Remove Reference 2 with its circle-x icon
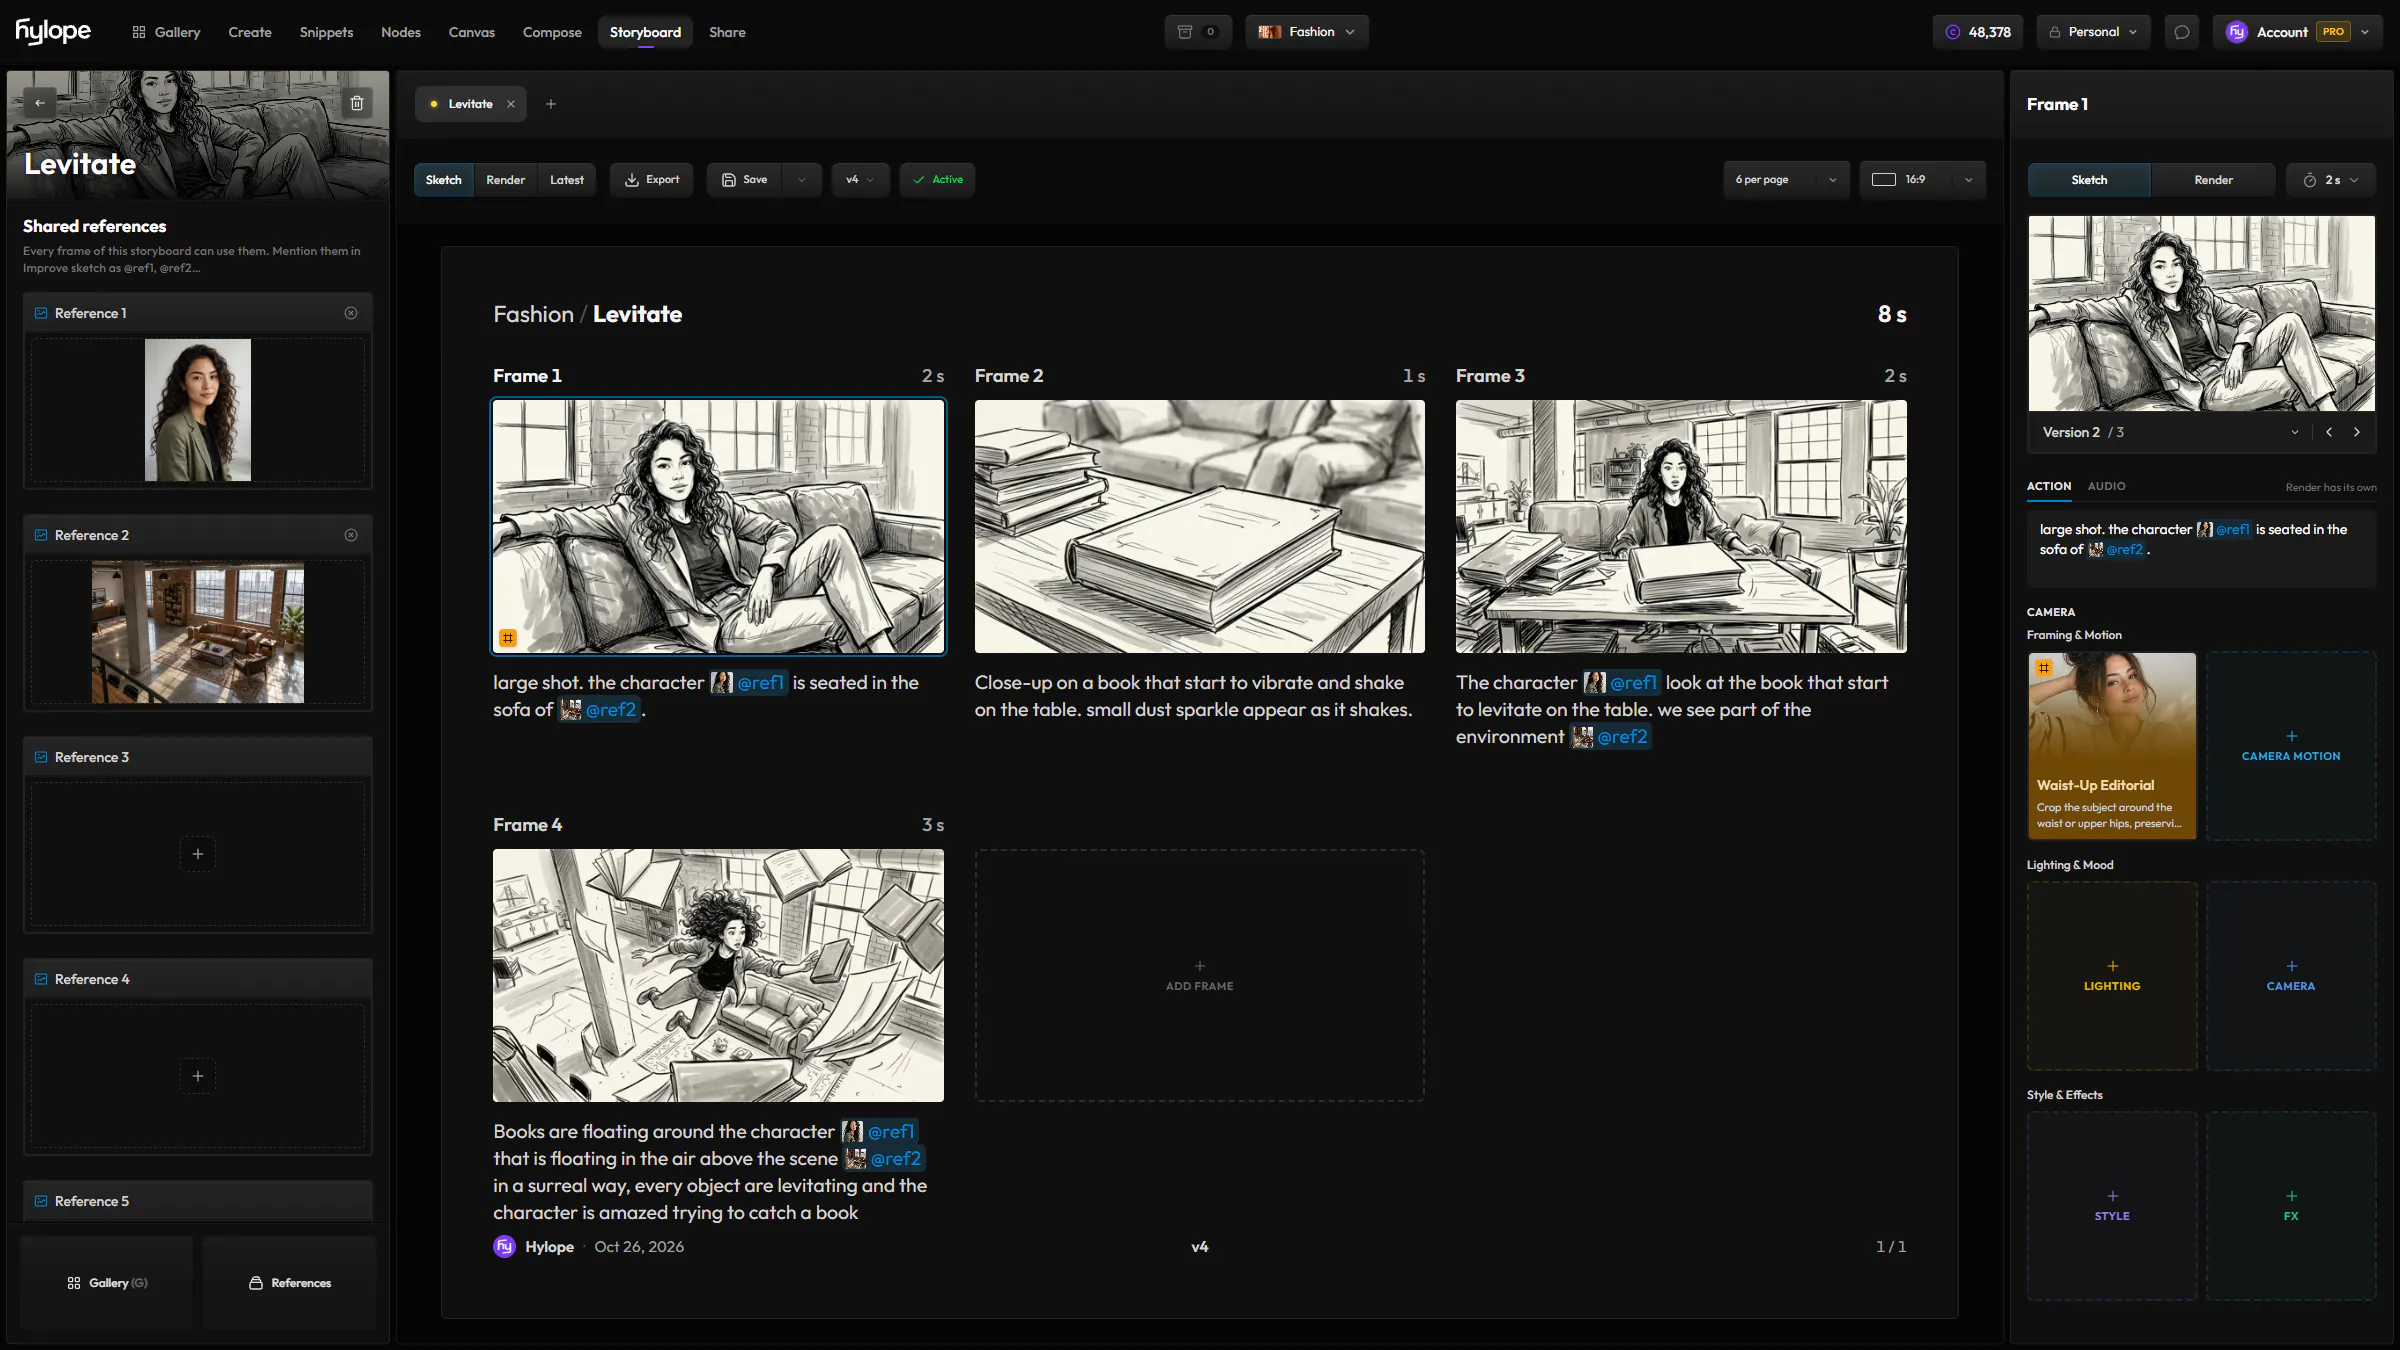This screenshot has height=1350, width=2400. click(351, 535)
